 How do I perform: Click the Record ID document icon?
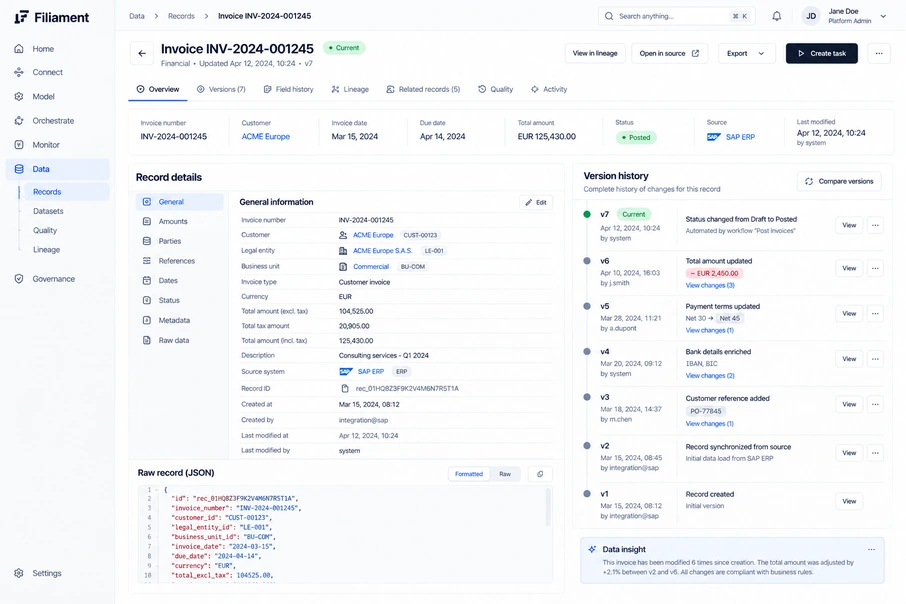point(345,388)
